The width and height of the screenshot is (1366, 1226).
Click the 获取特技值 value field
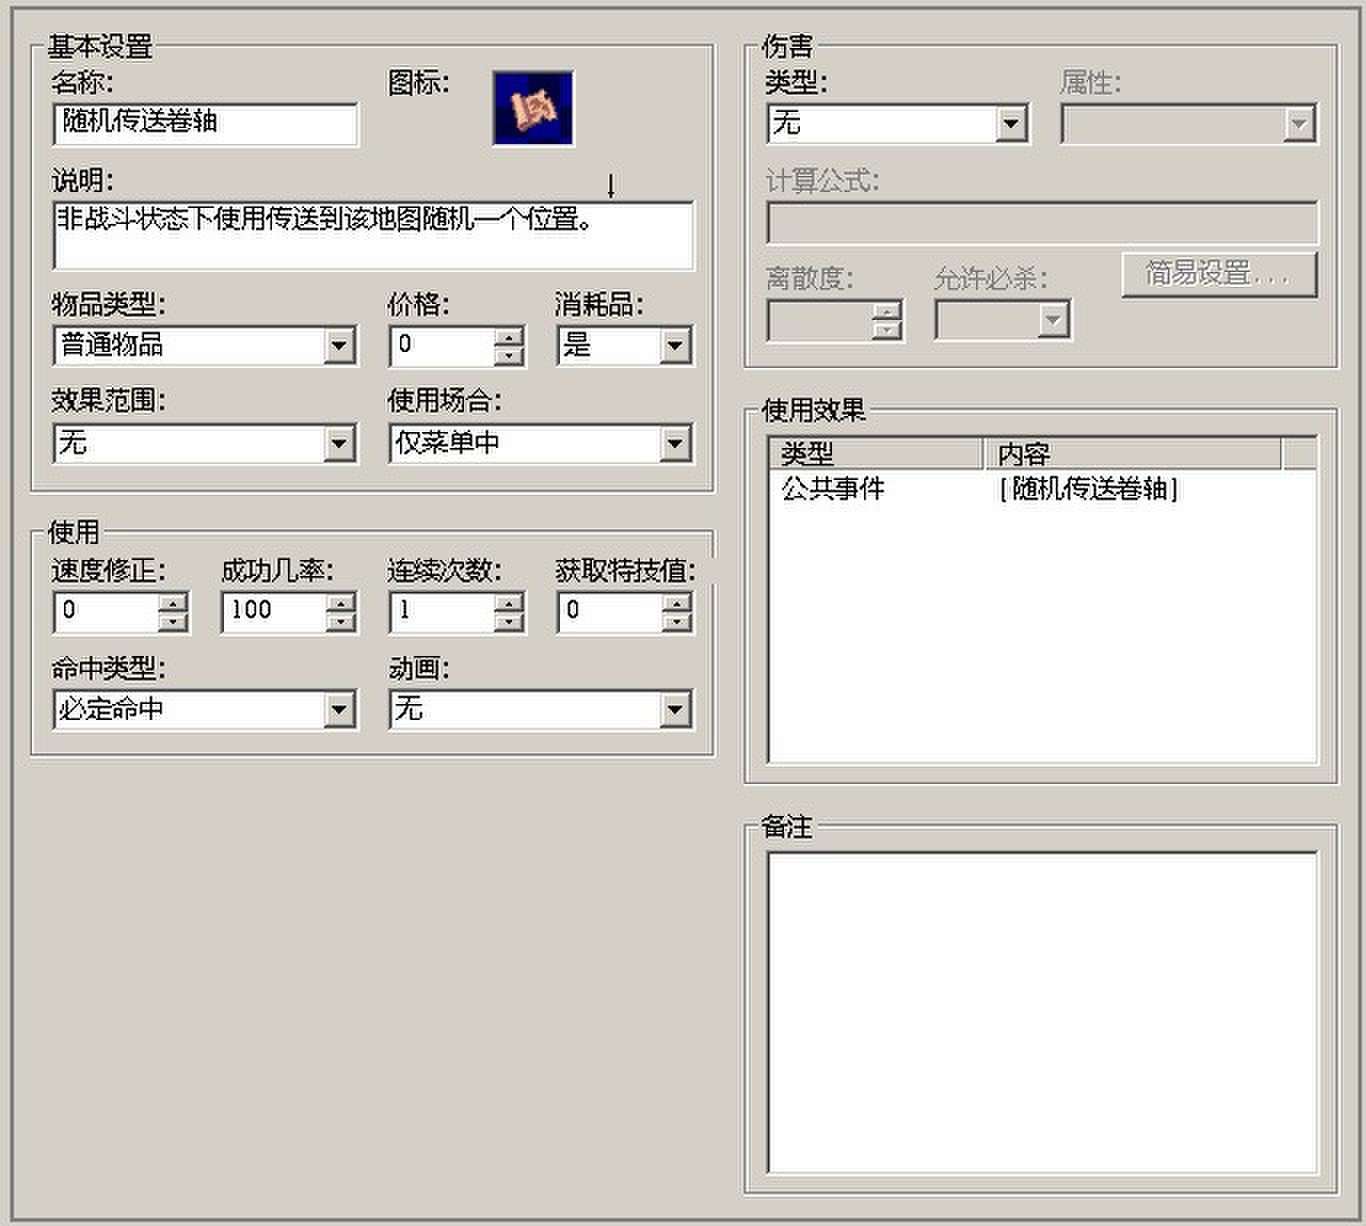(x=610, y=611)
